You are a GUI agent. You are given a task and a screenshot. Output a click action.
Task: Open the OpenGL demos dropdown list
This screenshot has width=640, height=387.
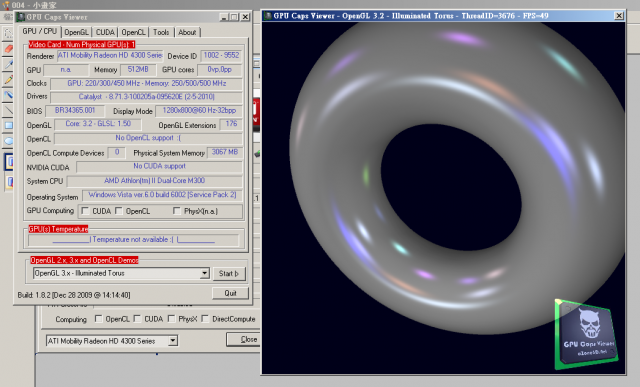[x=204, y=273]
